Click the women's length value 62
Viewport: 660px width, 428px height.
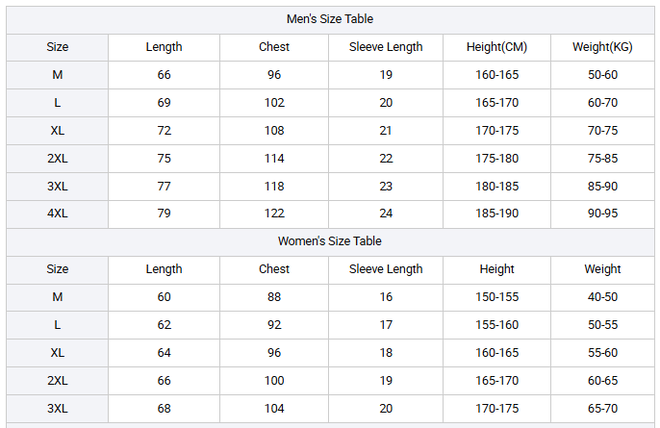(x=164, y=325)
